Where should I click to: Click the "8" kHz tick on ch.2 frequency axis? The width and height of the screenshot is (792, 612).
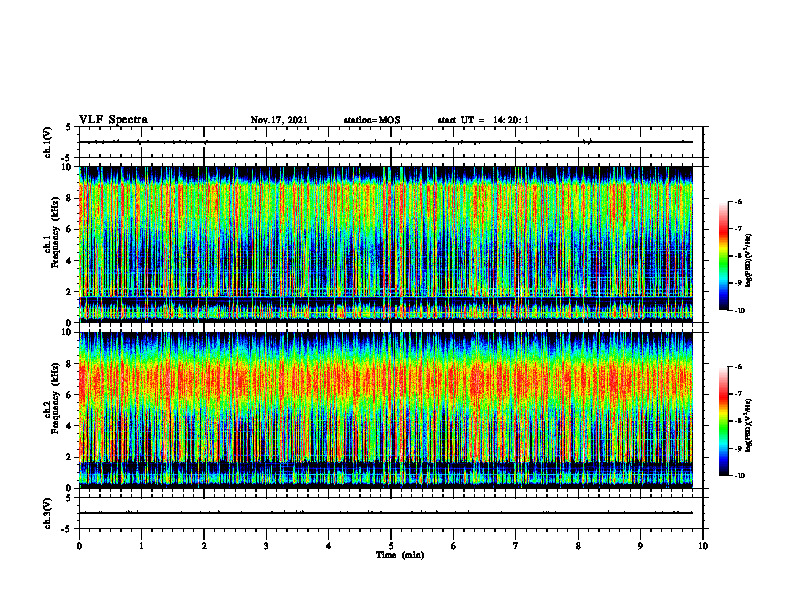70,364
